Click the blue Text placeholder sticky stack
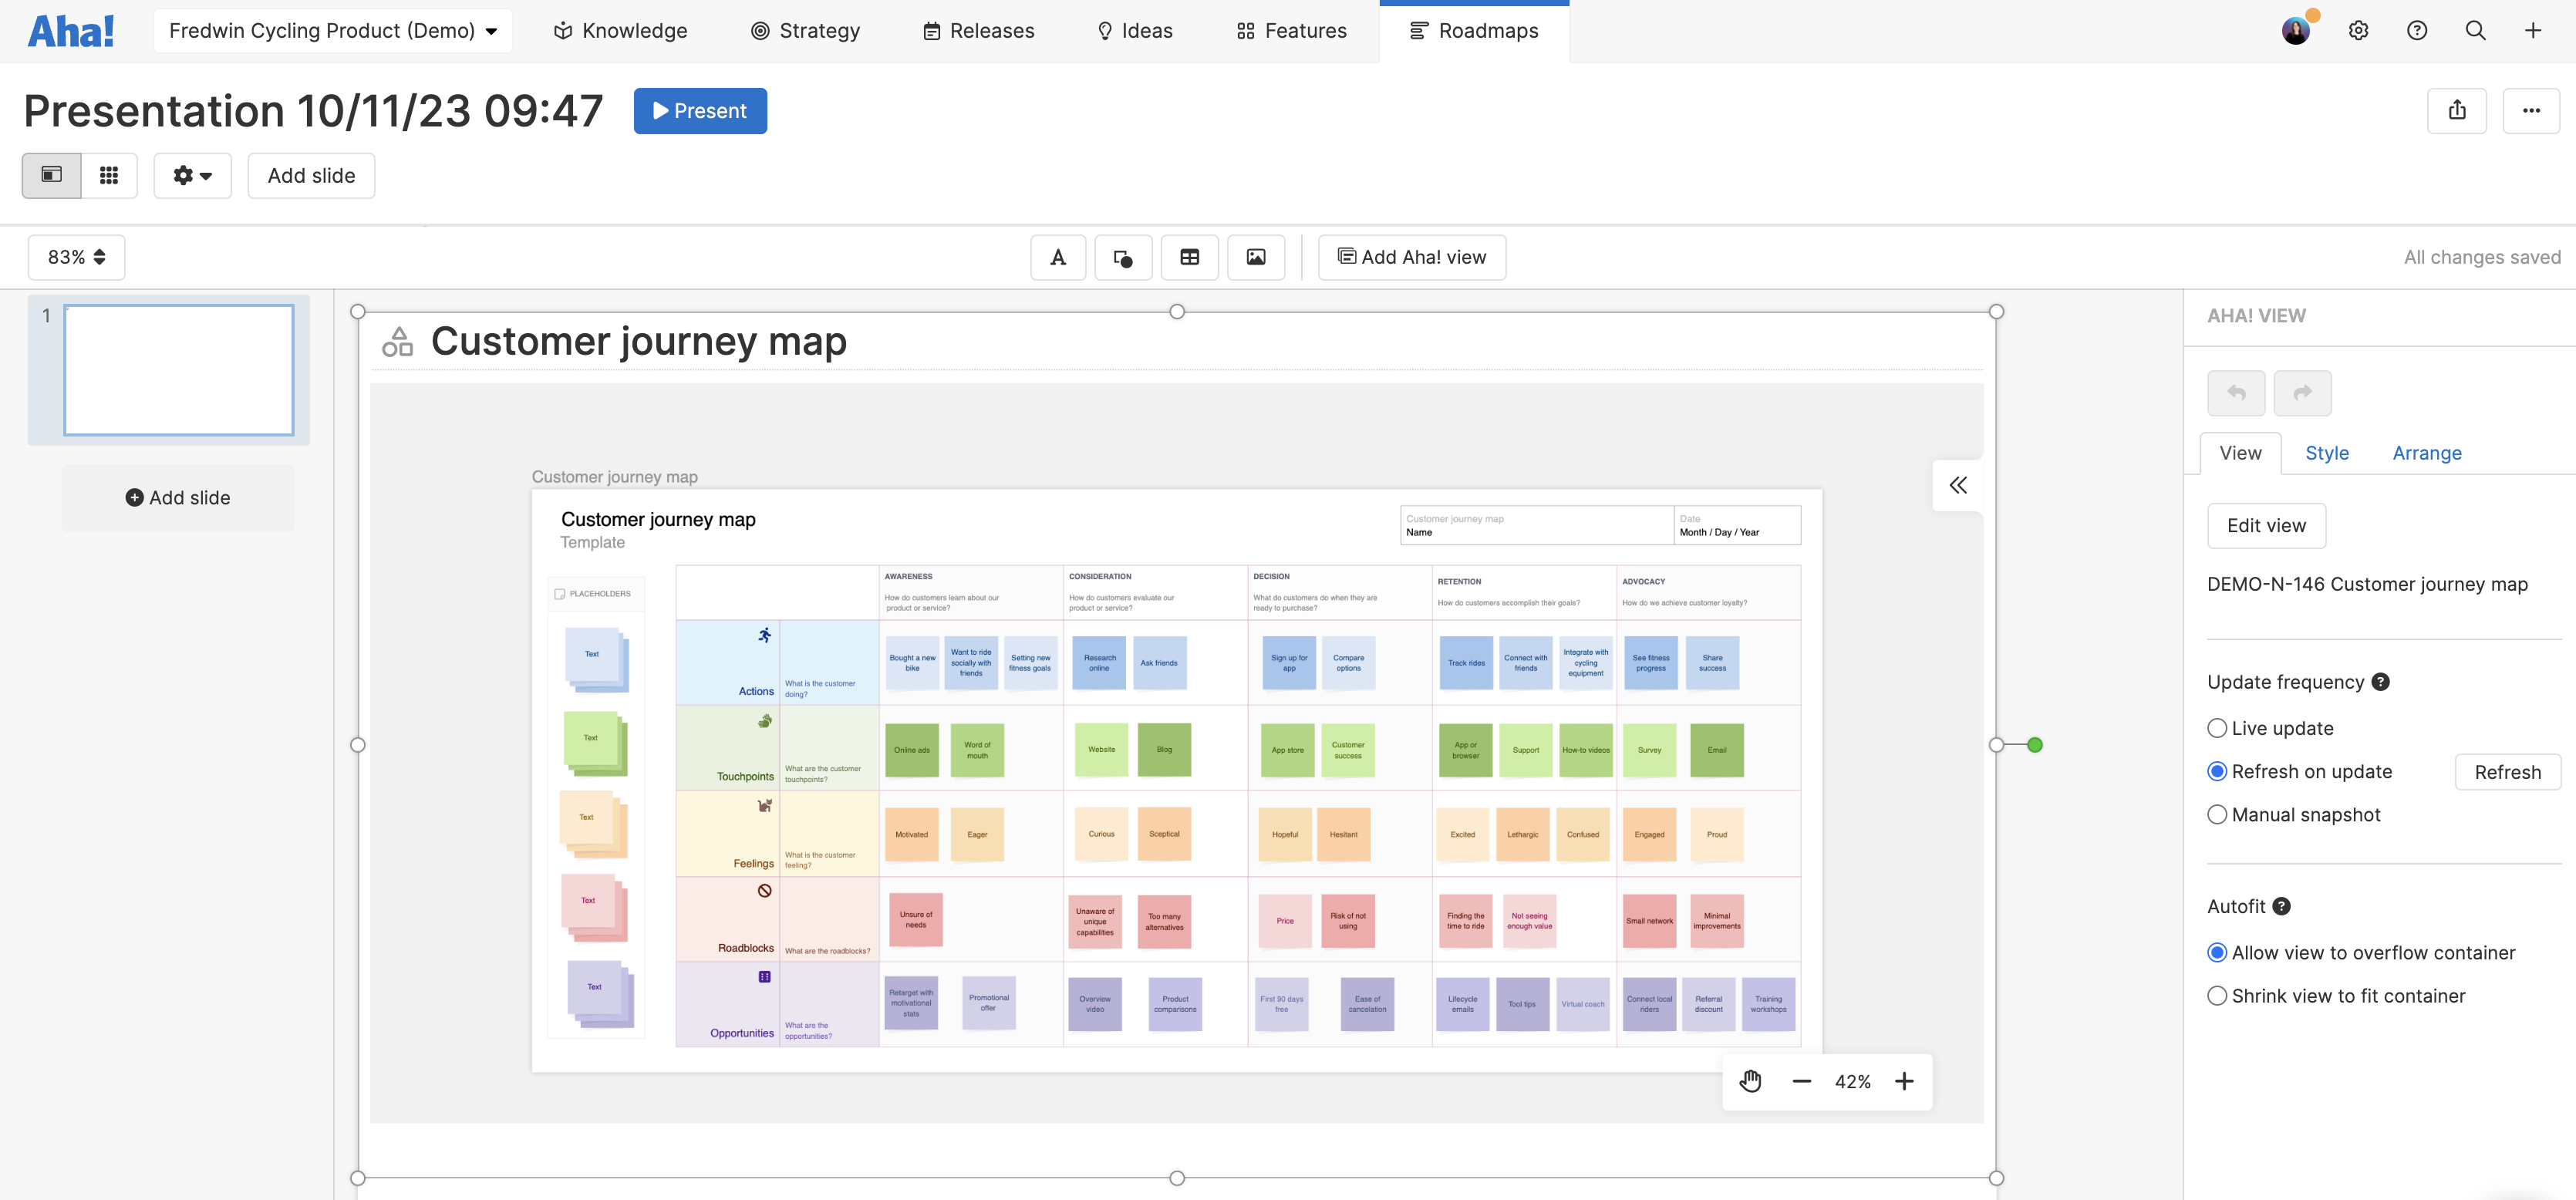Screen dimensions: 2576x1200 (597, 660)
